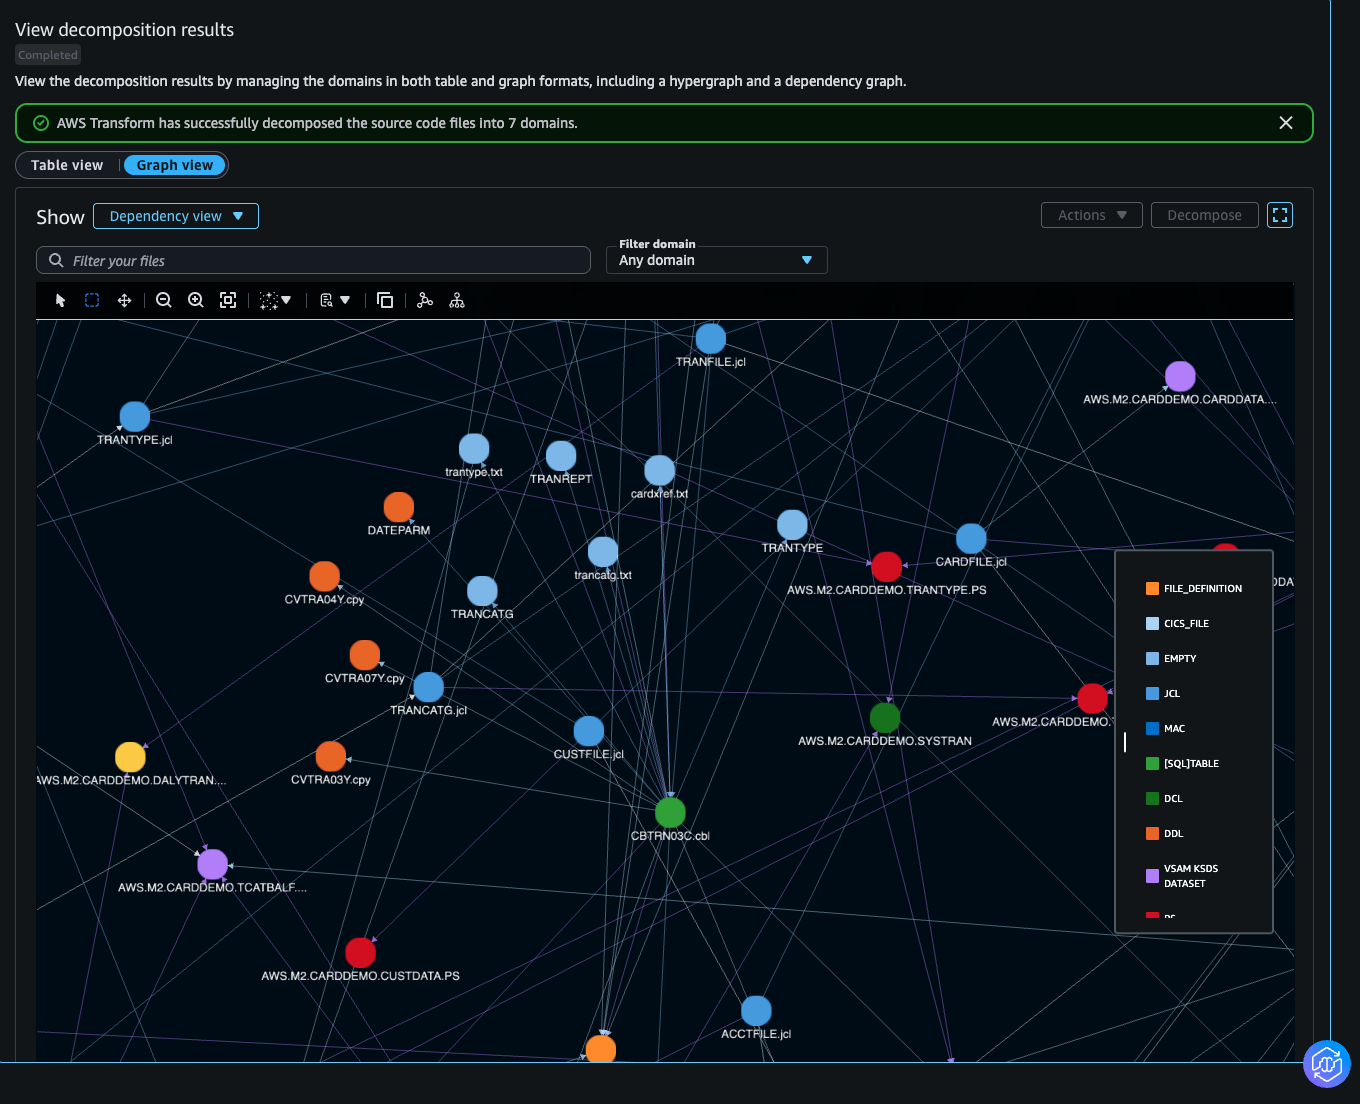This screenshot has width=1360, height=1104.
Task: Open the Dependency view dropdown
Action: tap(176, 216)
